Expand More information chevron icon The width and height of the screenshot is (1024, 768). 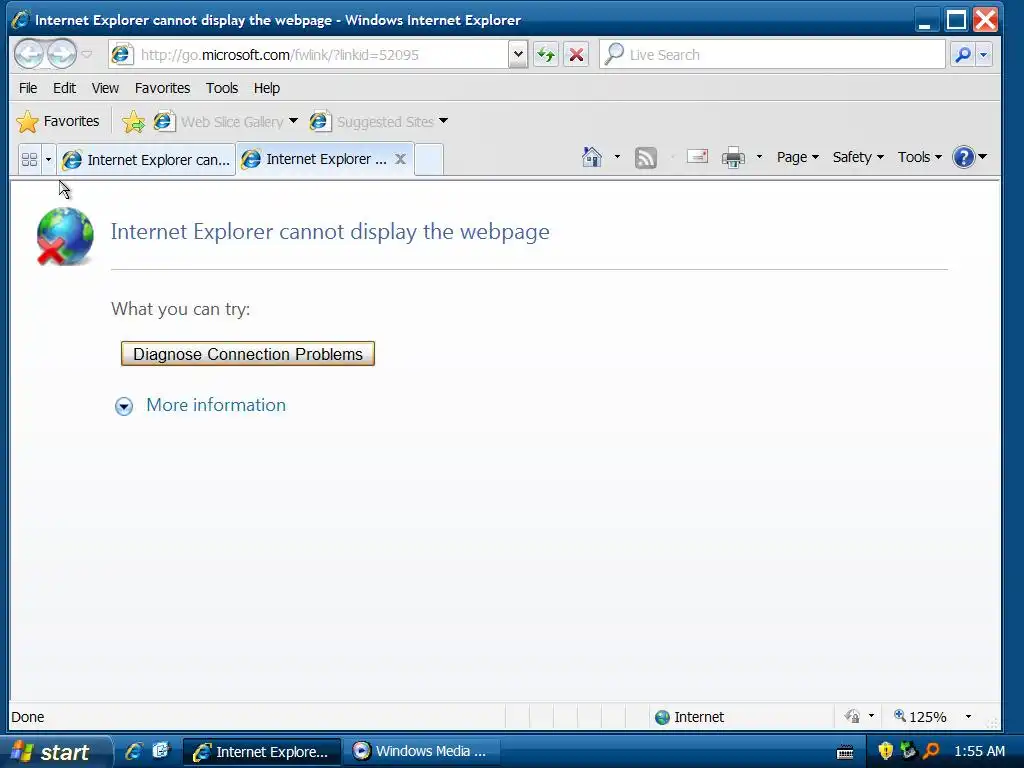pos(123,406)
